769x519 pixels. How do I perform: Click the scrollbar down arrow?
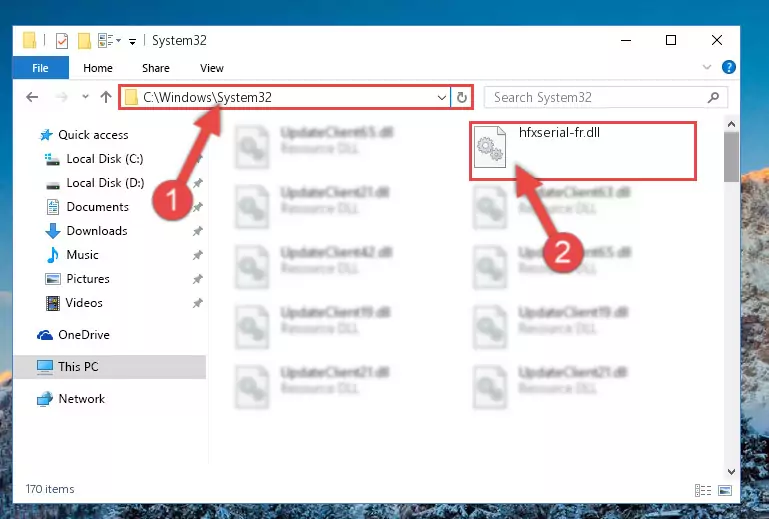coord(731,472)
